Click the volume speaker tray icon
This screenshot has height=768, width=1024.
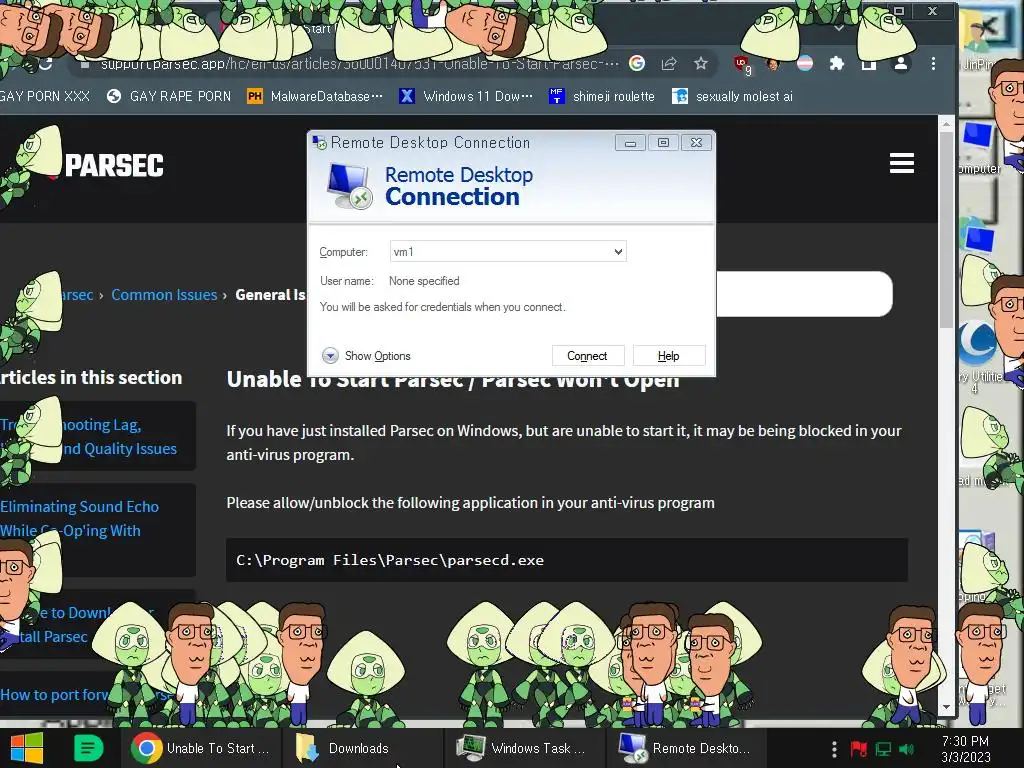[x=907, y=748]
